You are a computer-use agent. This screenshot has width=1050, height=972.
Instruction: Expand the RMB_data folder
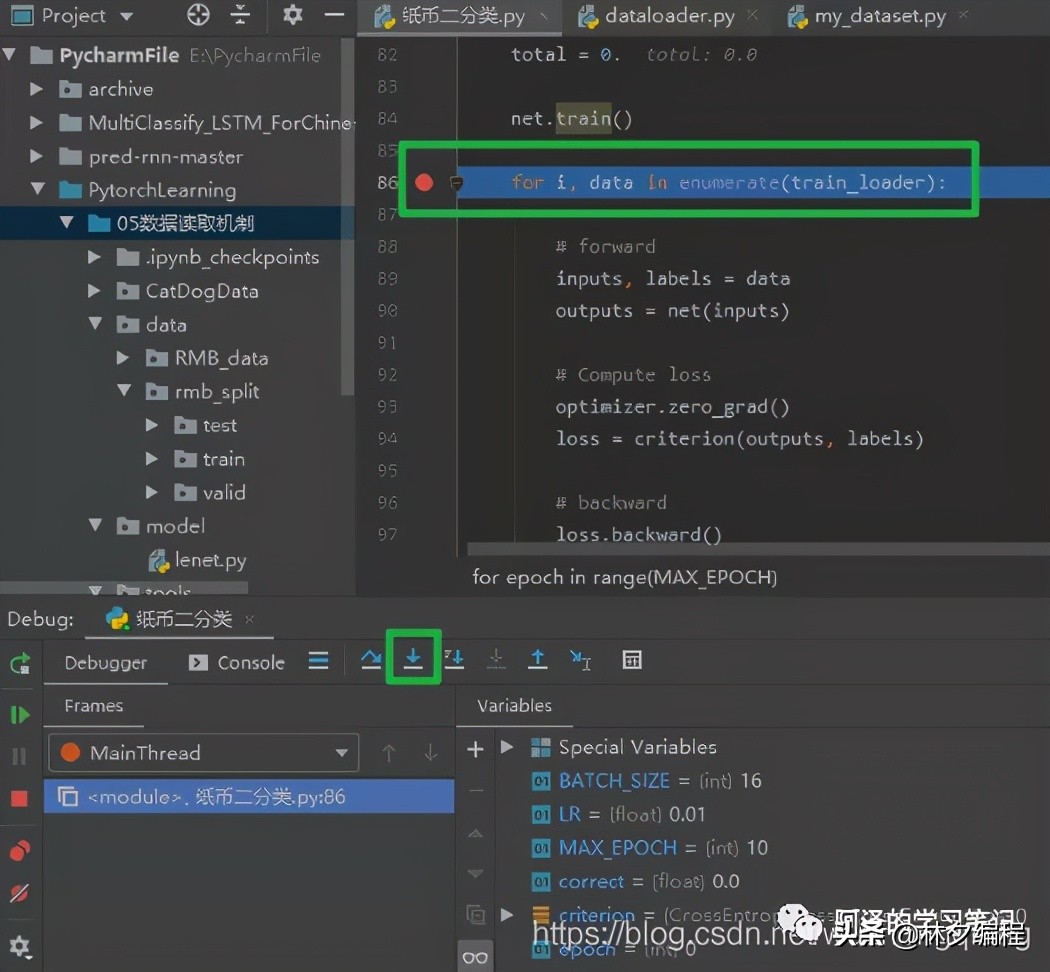pos(123,358)
